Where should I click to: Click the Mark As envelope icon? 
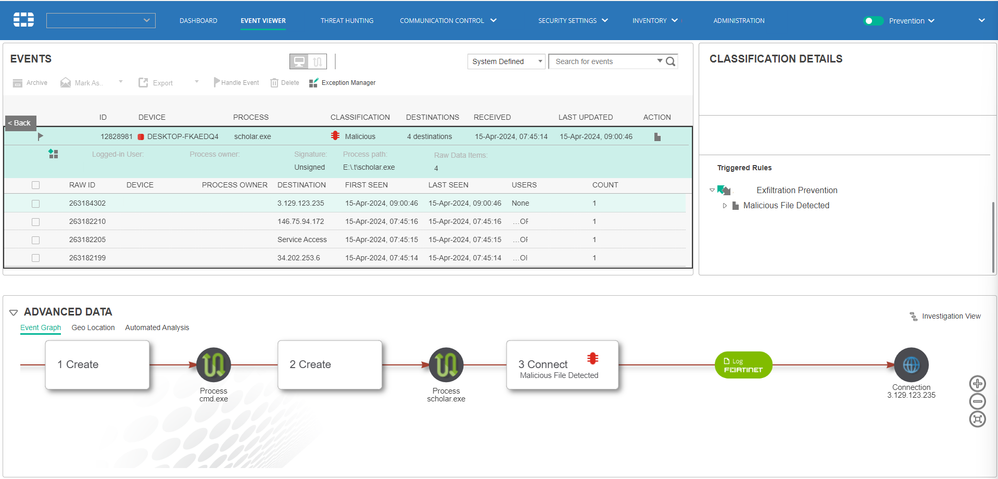tap(66, 83)
